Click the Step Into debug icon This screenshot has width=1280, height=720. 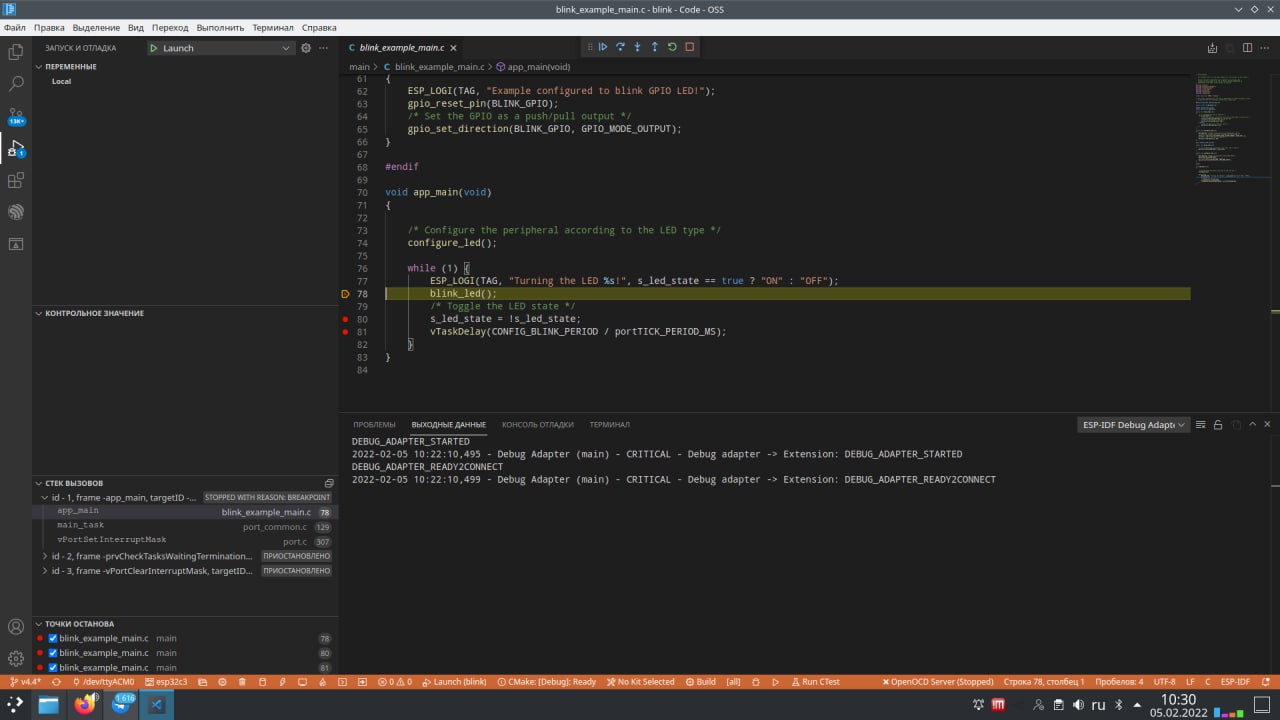point(637,47)
